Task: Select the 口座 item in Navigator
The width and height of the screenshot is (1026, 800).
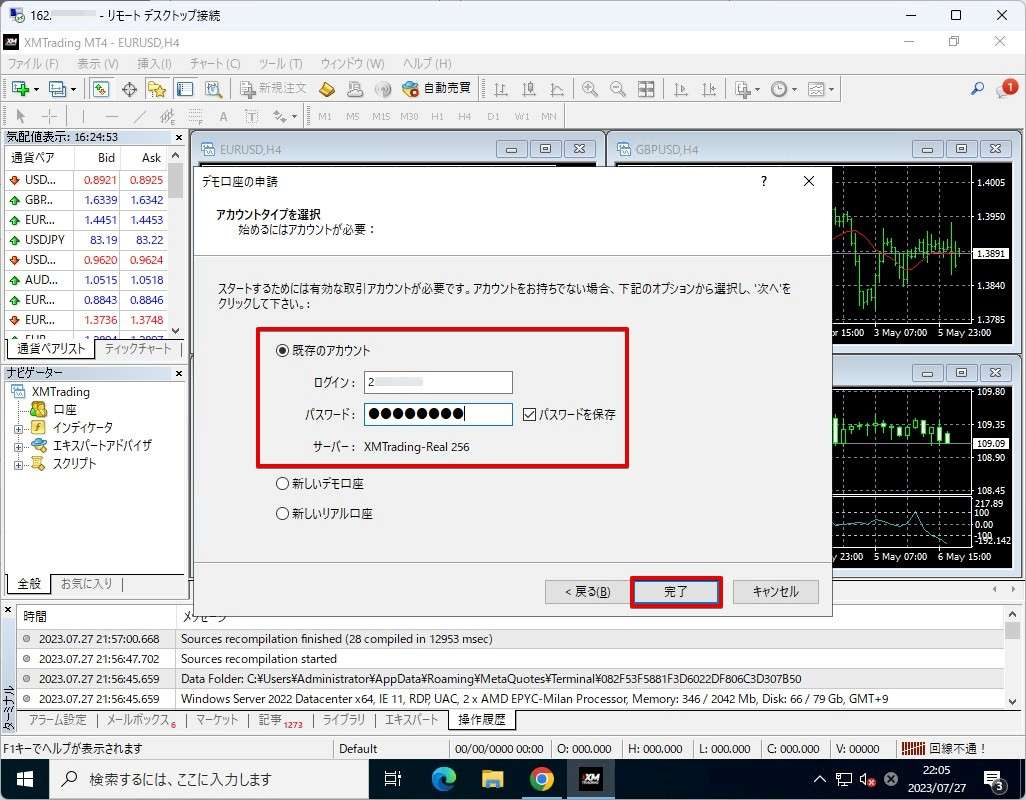Action: (x=65, y=409)
